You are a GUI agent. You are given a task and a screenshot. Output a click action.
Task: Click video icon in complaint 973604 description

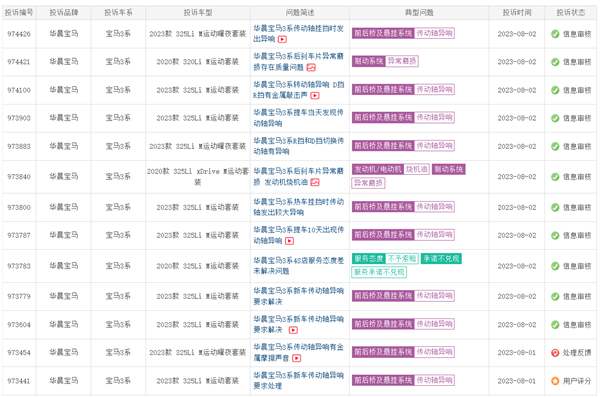(293, 330)
